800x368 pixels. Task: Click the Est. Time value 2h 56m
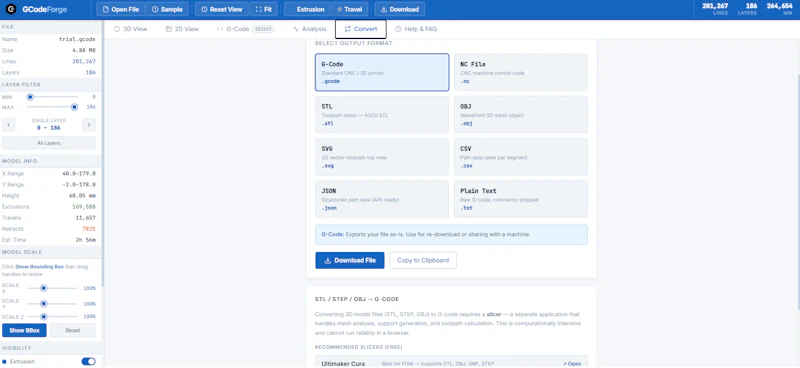click(x=86, y=240)
